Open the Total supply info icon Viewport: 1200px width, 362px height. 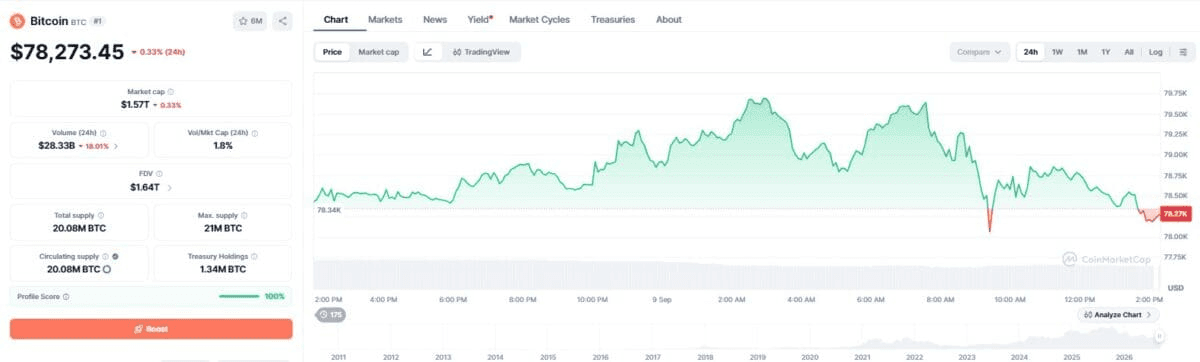[101, 215]
